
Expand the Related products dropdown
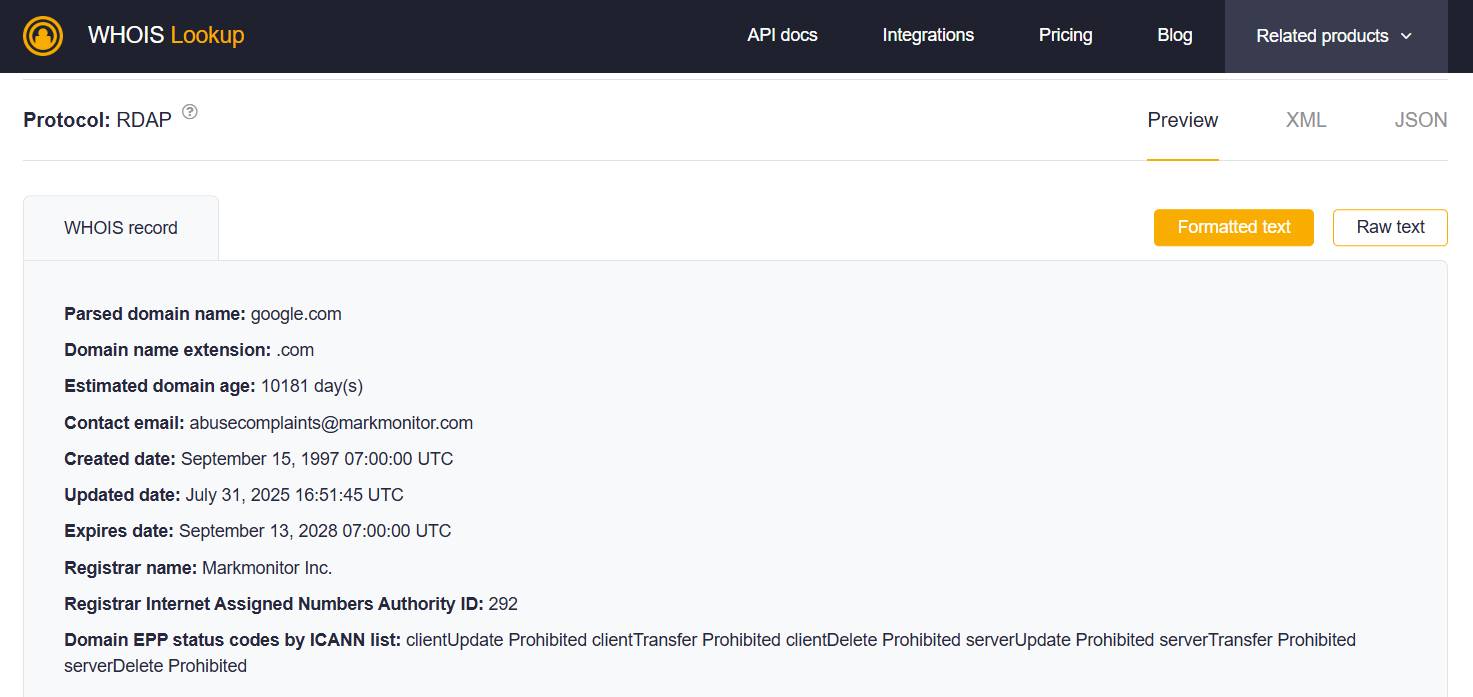pyautogui.click(x=1336, y=36)
